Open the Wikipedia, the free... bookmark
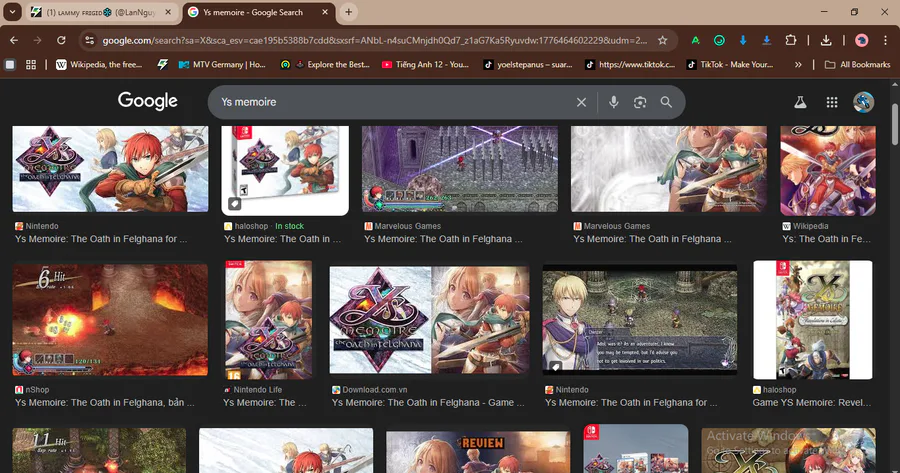Screen dimensions: 900x473 point(99,65)
